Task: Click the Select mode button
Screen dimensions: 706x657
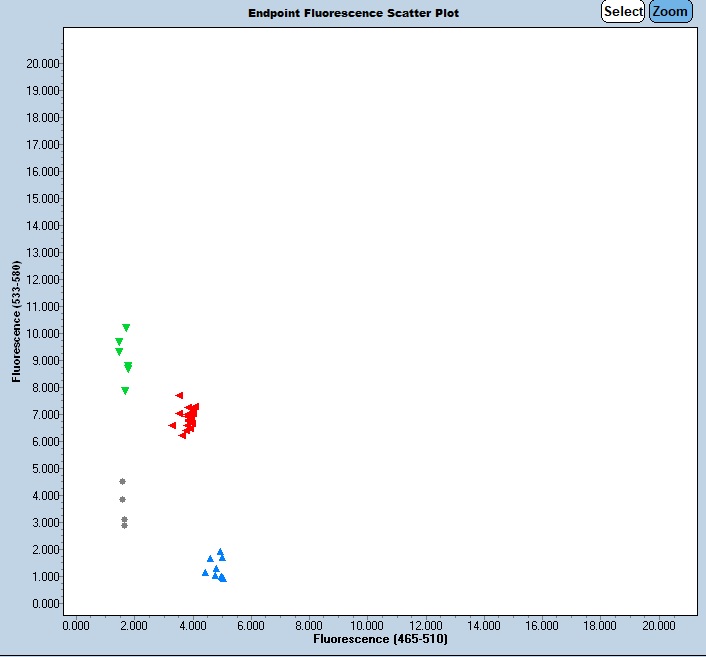Action: click(x=623, y=12)
